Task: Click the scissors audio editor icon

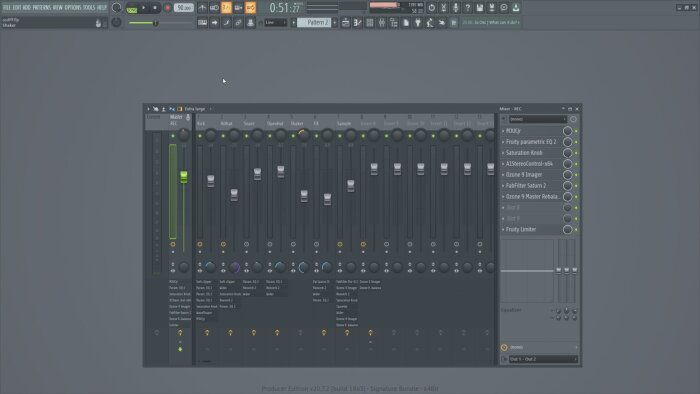Action: pyautogui.click(x=443, y=8)
